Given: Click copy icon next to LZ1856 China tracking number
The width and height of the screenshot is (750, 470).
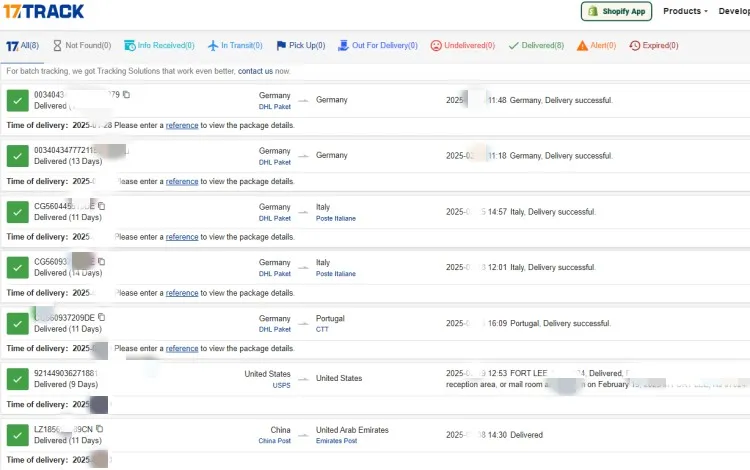Looking at the screenshot, I should 100,429.
